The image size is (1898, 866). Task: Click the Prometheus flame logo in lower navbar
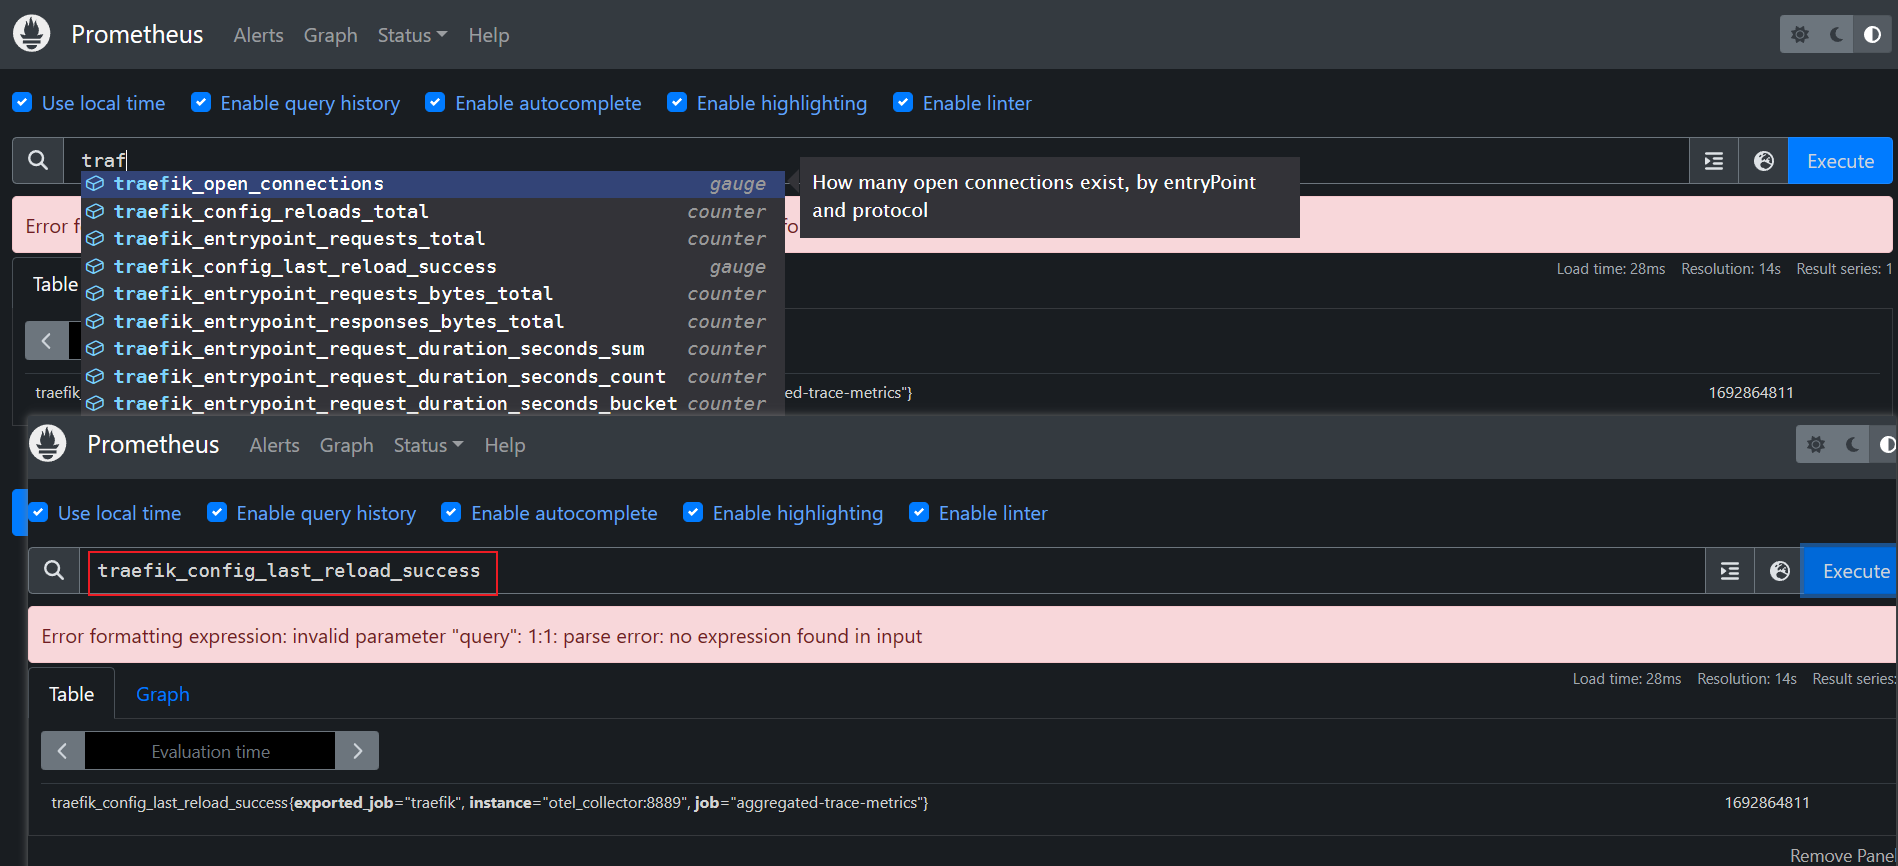pos(48,444)
